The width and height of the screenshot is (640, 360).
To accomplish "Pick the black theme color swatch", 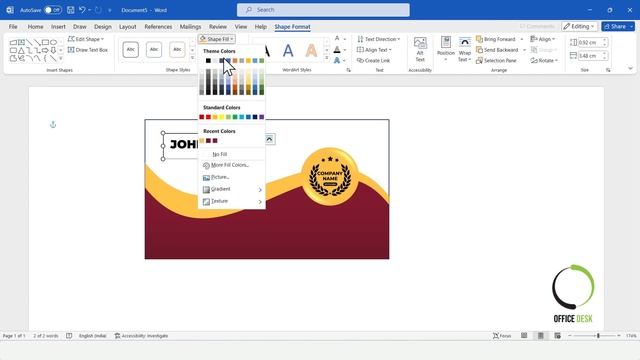I will 208,61.
